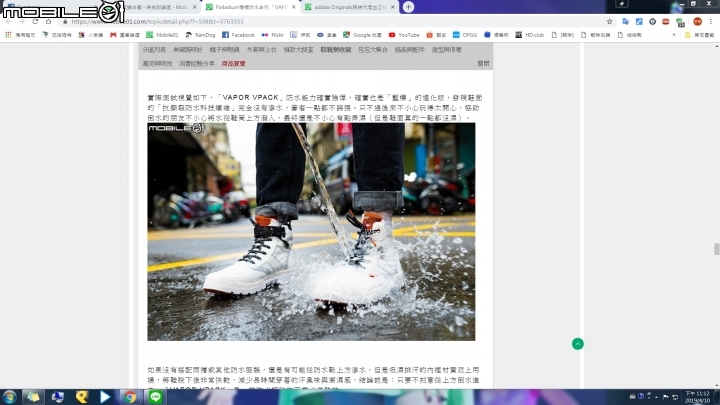Click the green back-to-top arrow button
720x405 pixels.
tap(577, 343)
